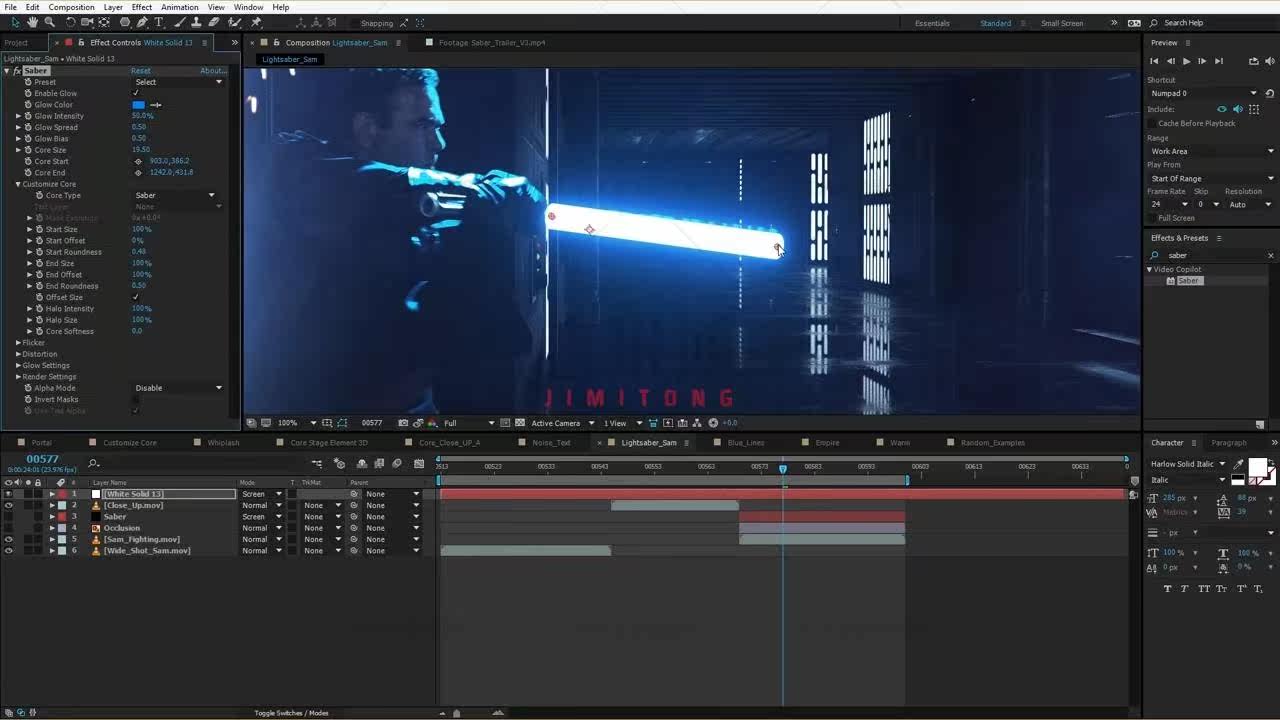Click the stopwatch next to Glow Intensity

click(28, 116)
